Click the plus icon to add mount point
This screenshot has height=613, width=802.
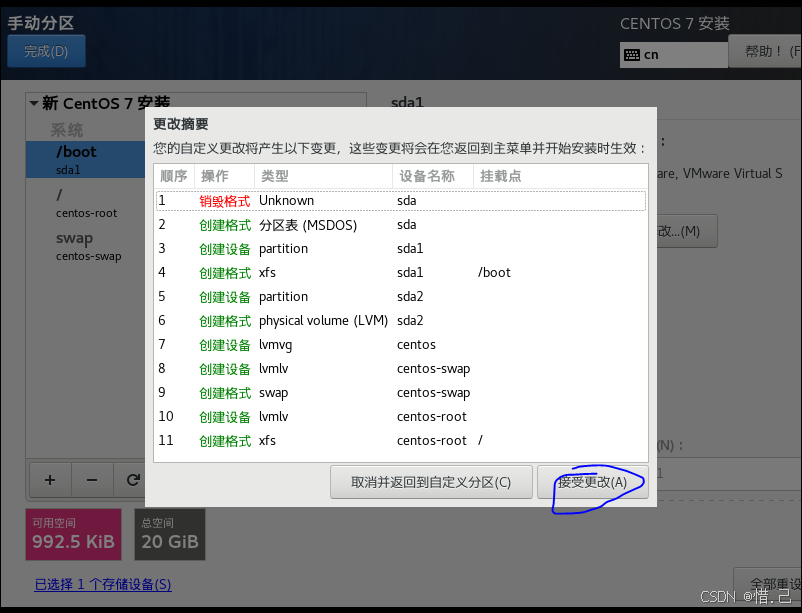[x=49, y=480]
